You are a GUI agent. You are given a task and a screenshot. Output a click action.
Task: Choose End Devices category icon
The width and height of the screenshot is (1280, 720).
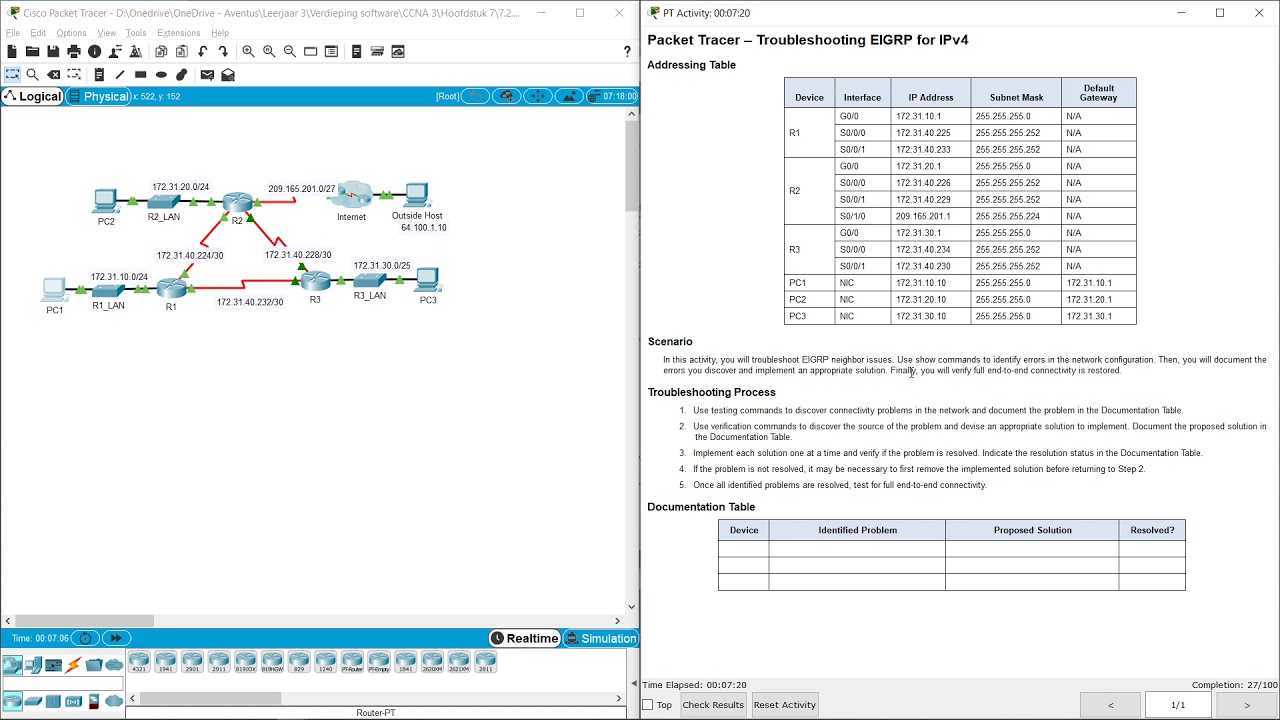[x=33, y=665]
